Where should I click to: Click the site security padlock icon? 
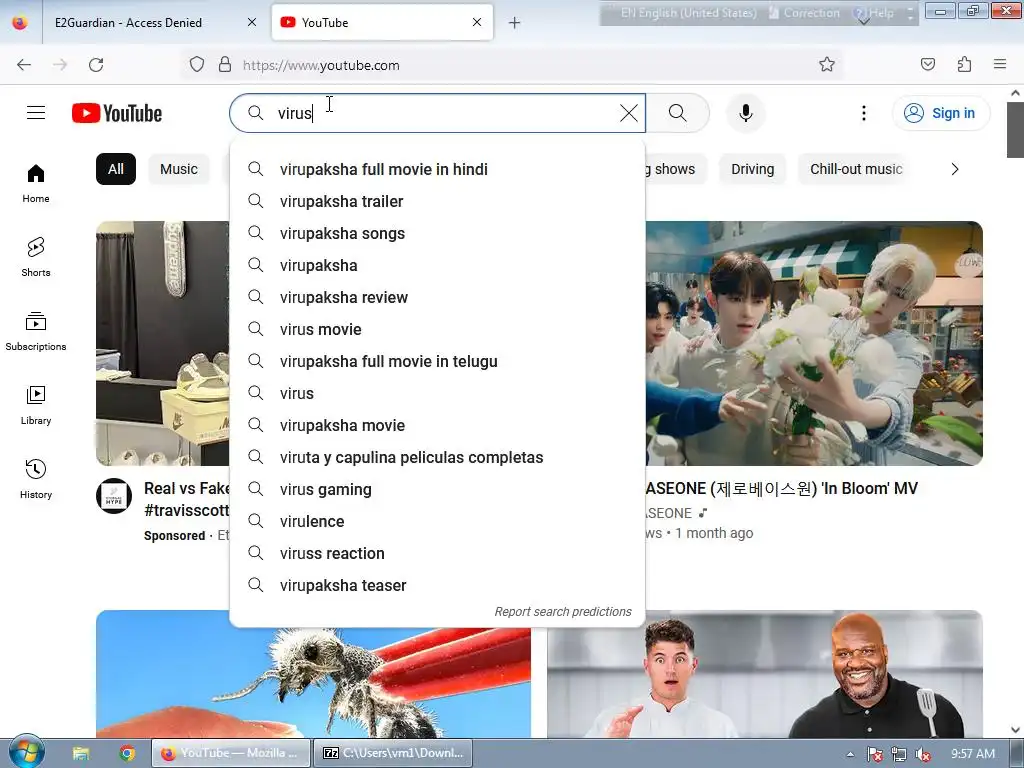point(225,65)
